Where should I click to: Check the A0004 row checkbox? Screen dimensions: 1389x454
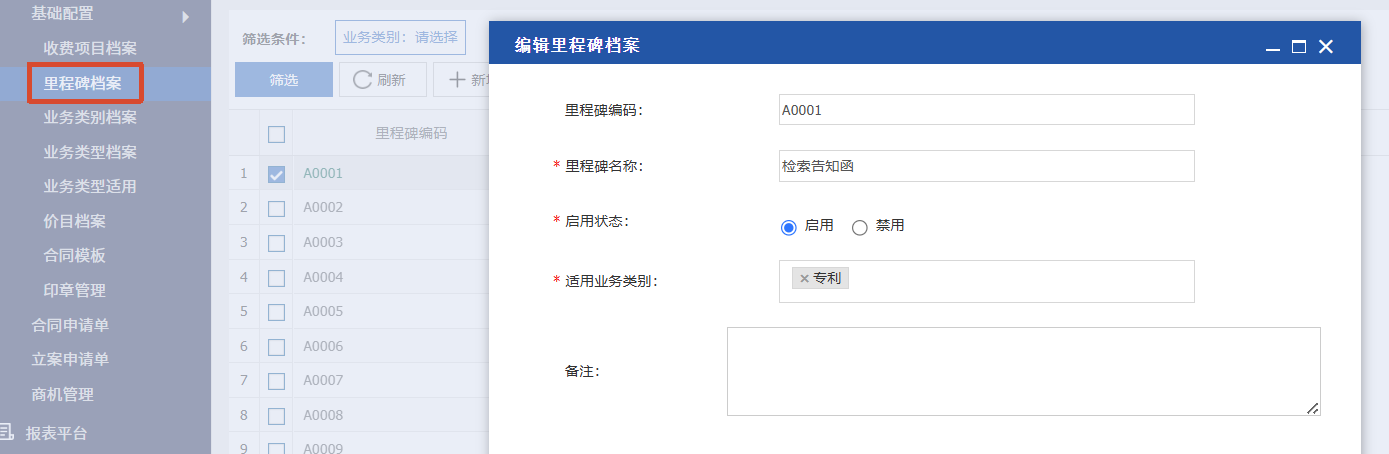point(277,277)
